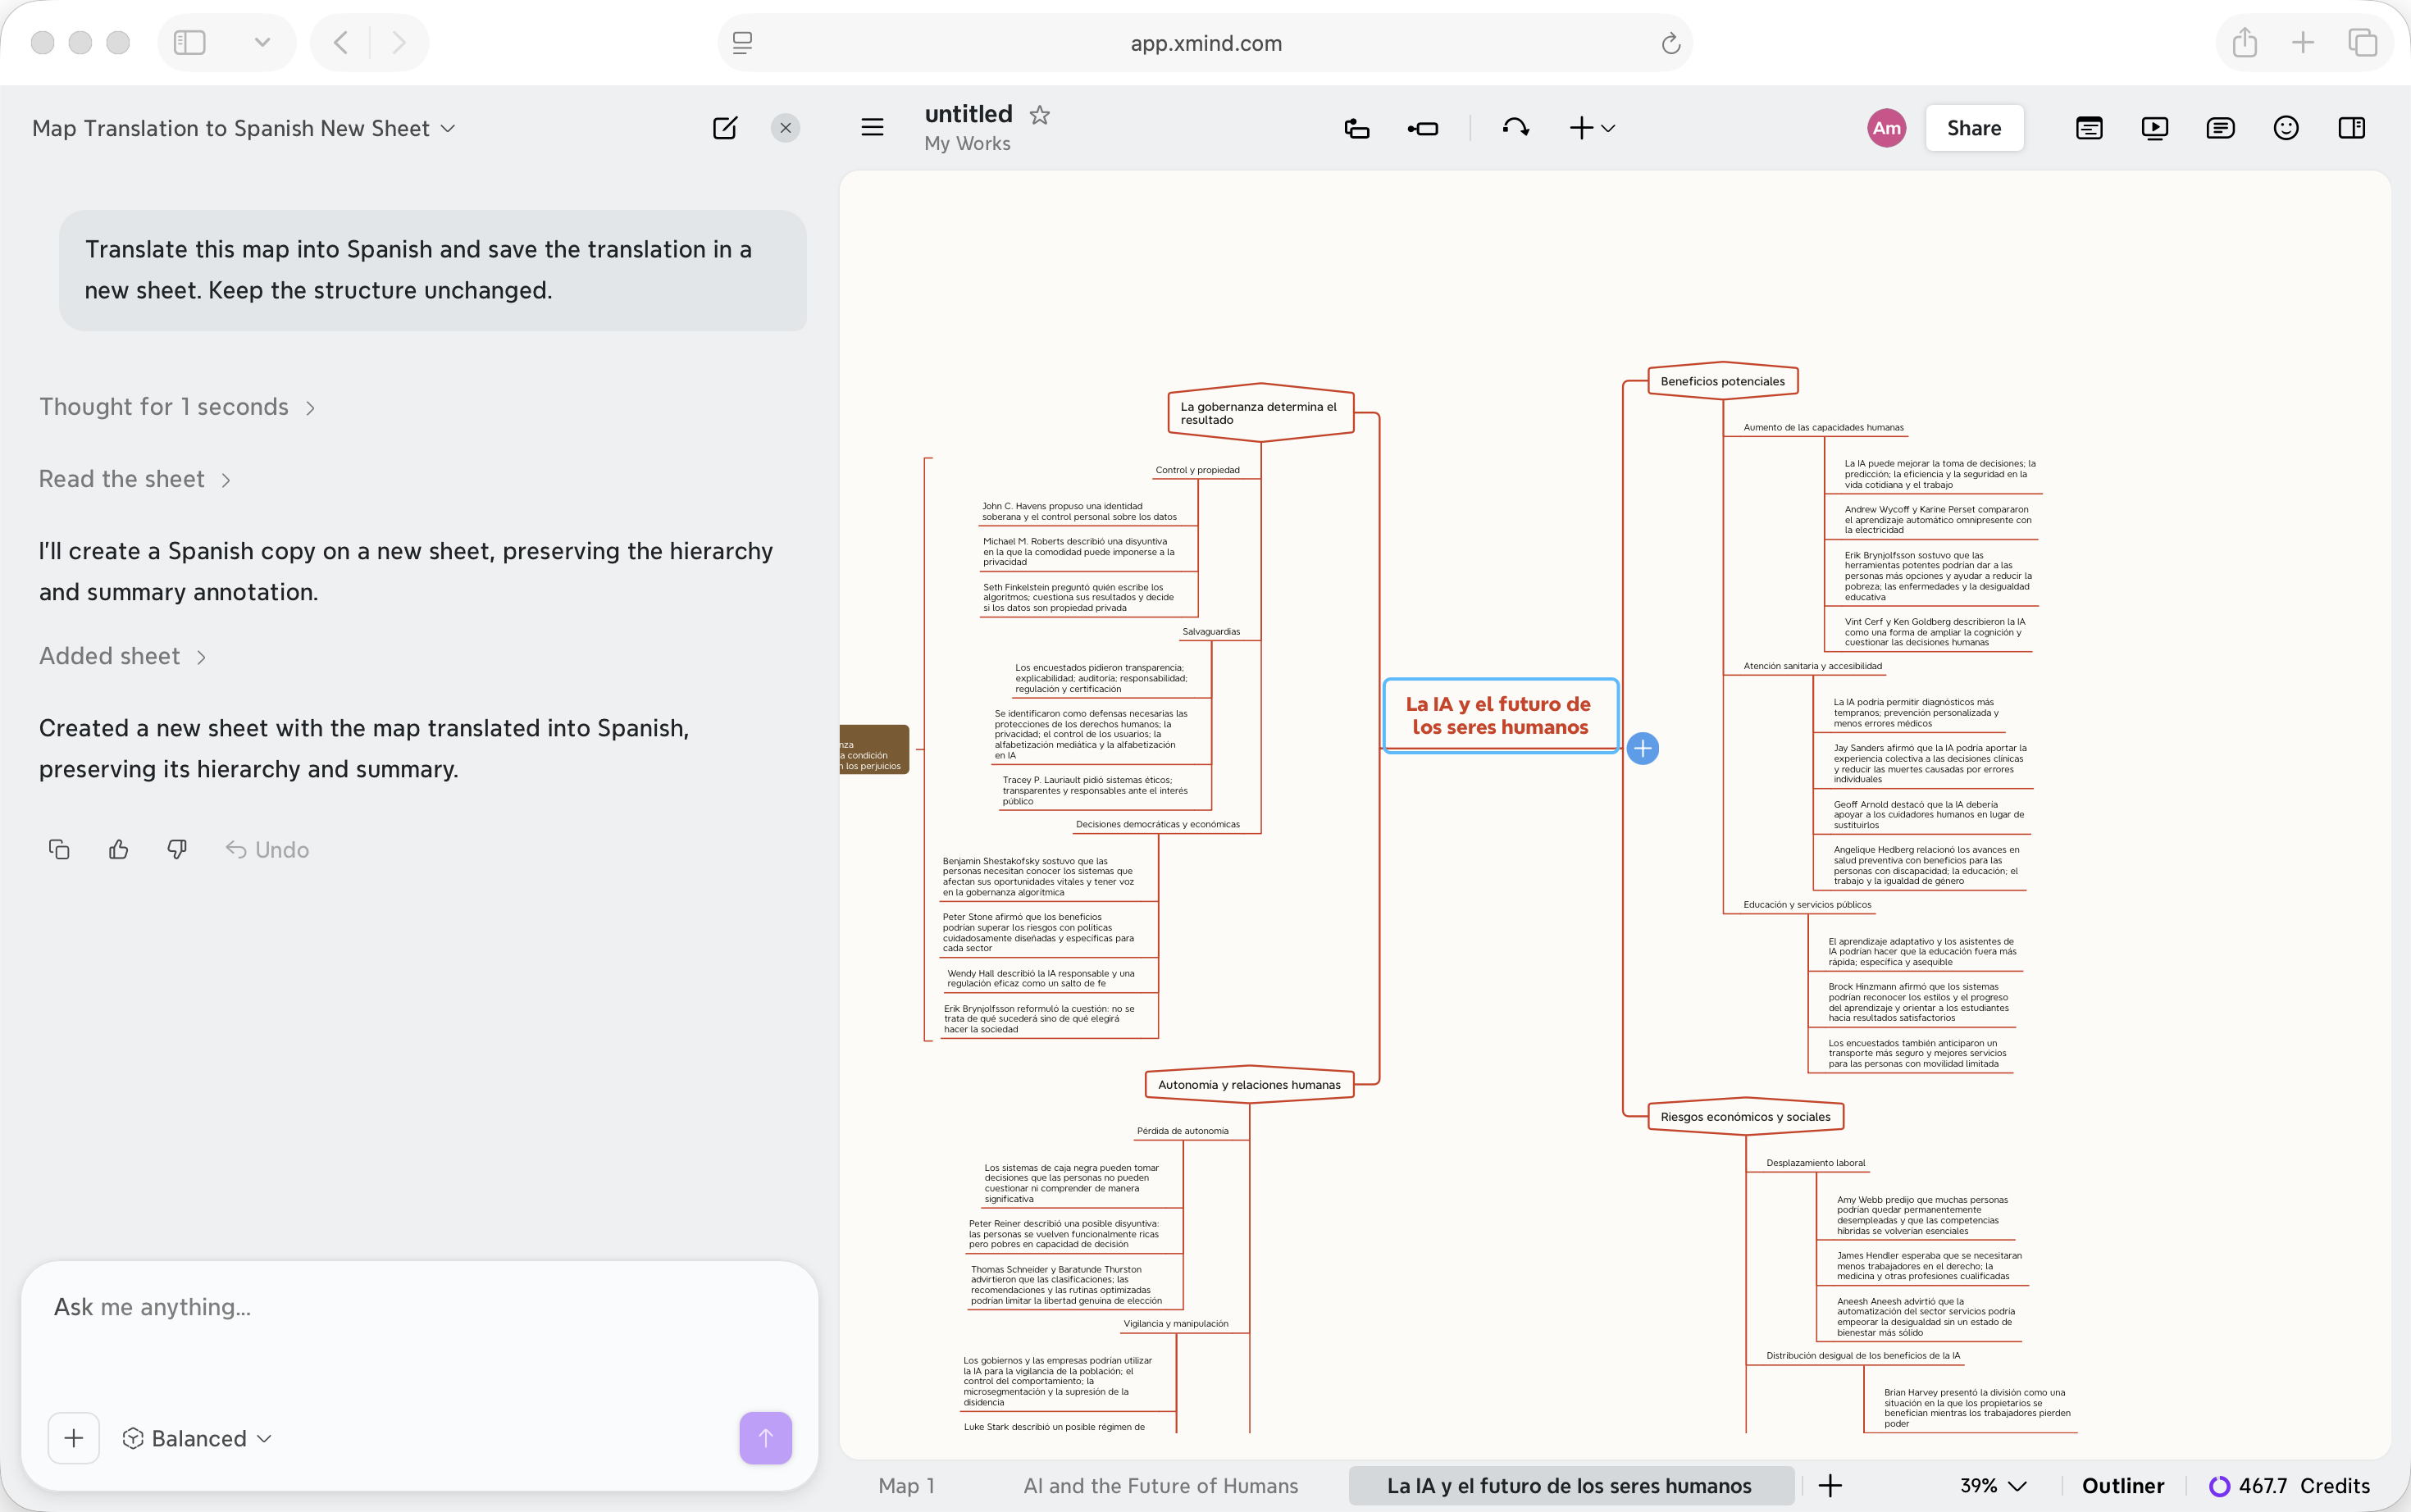
Task: Expand the Read the sheet step
Action: (x=135, y=479)
